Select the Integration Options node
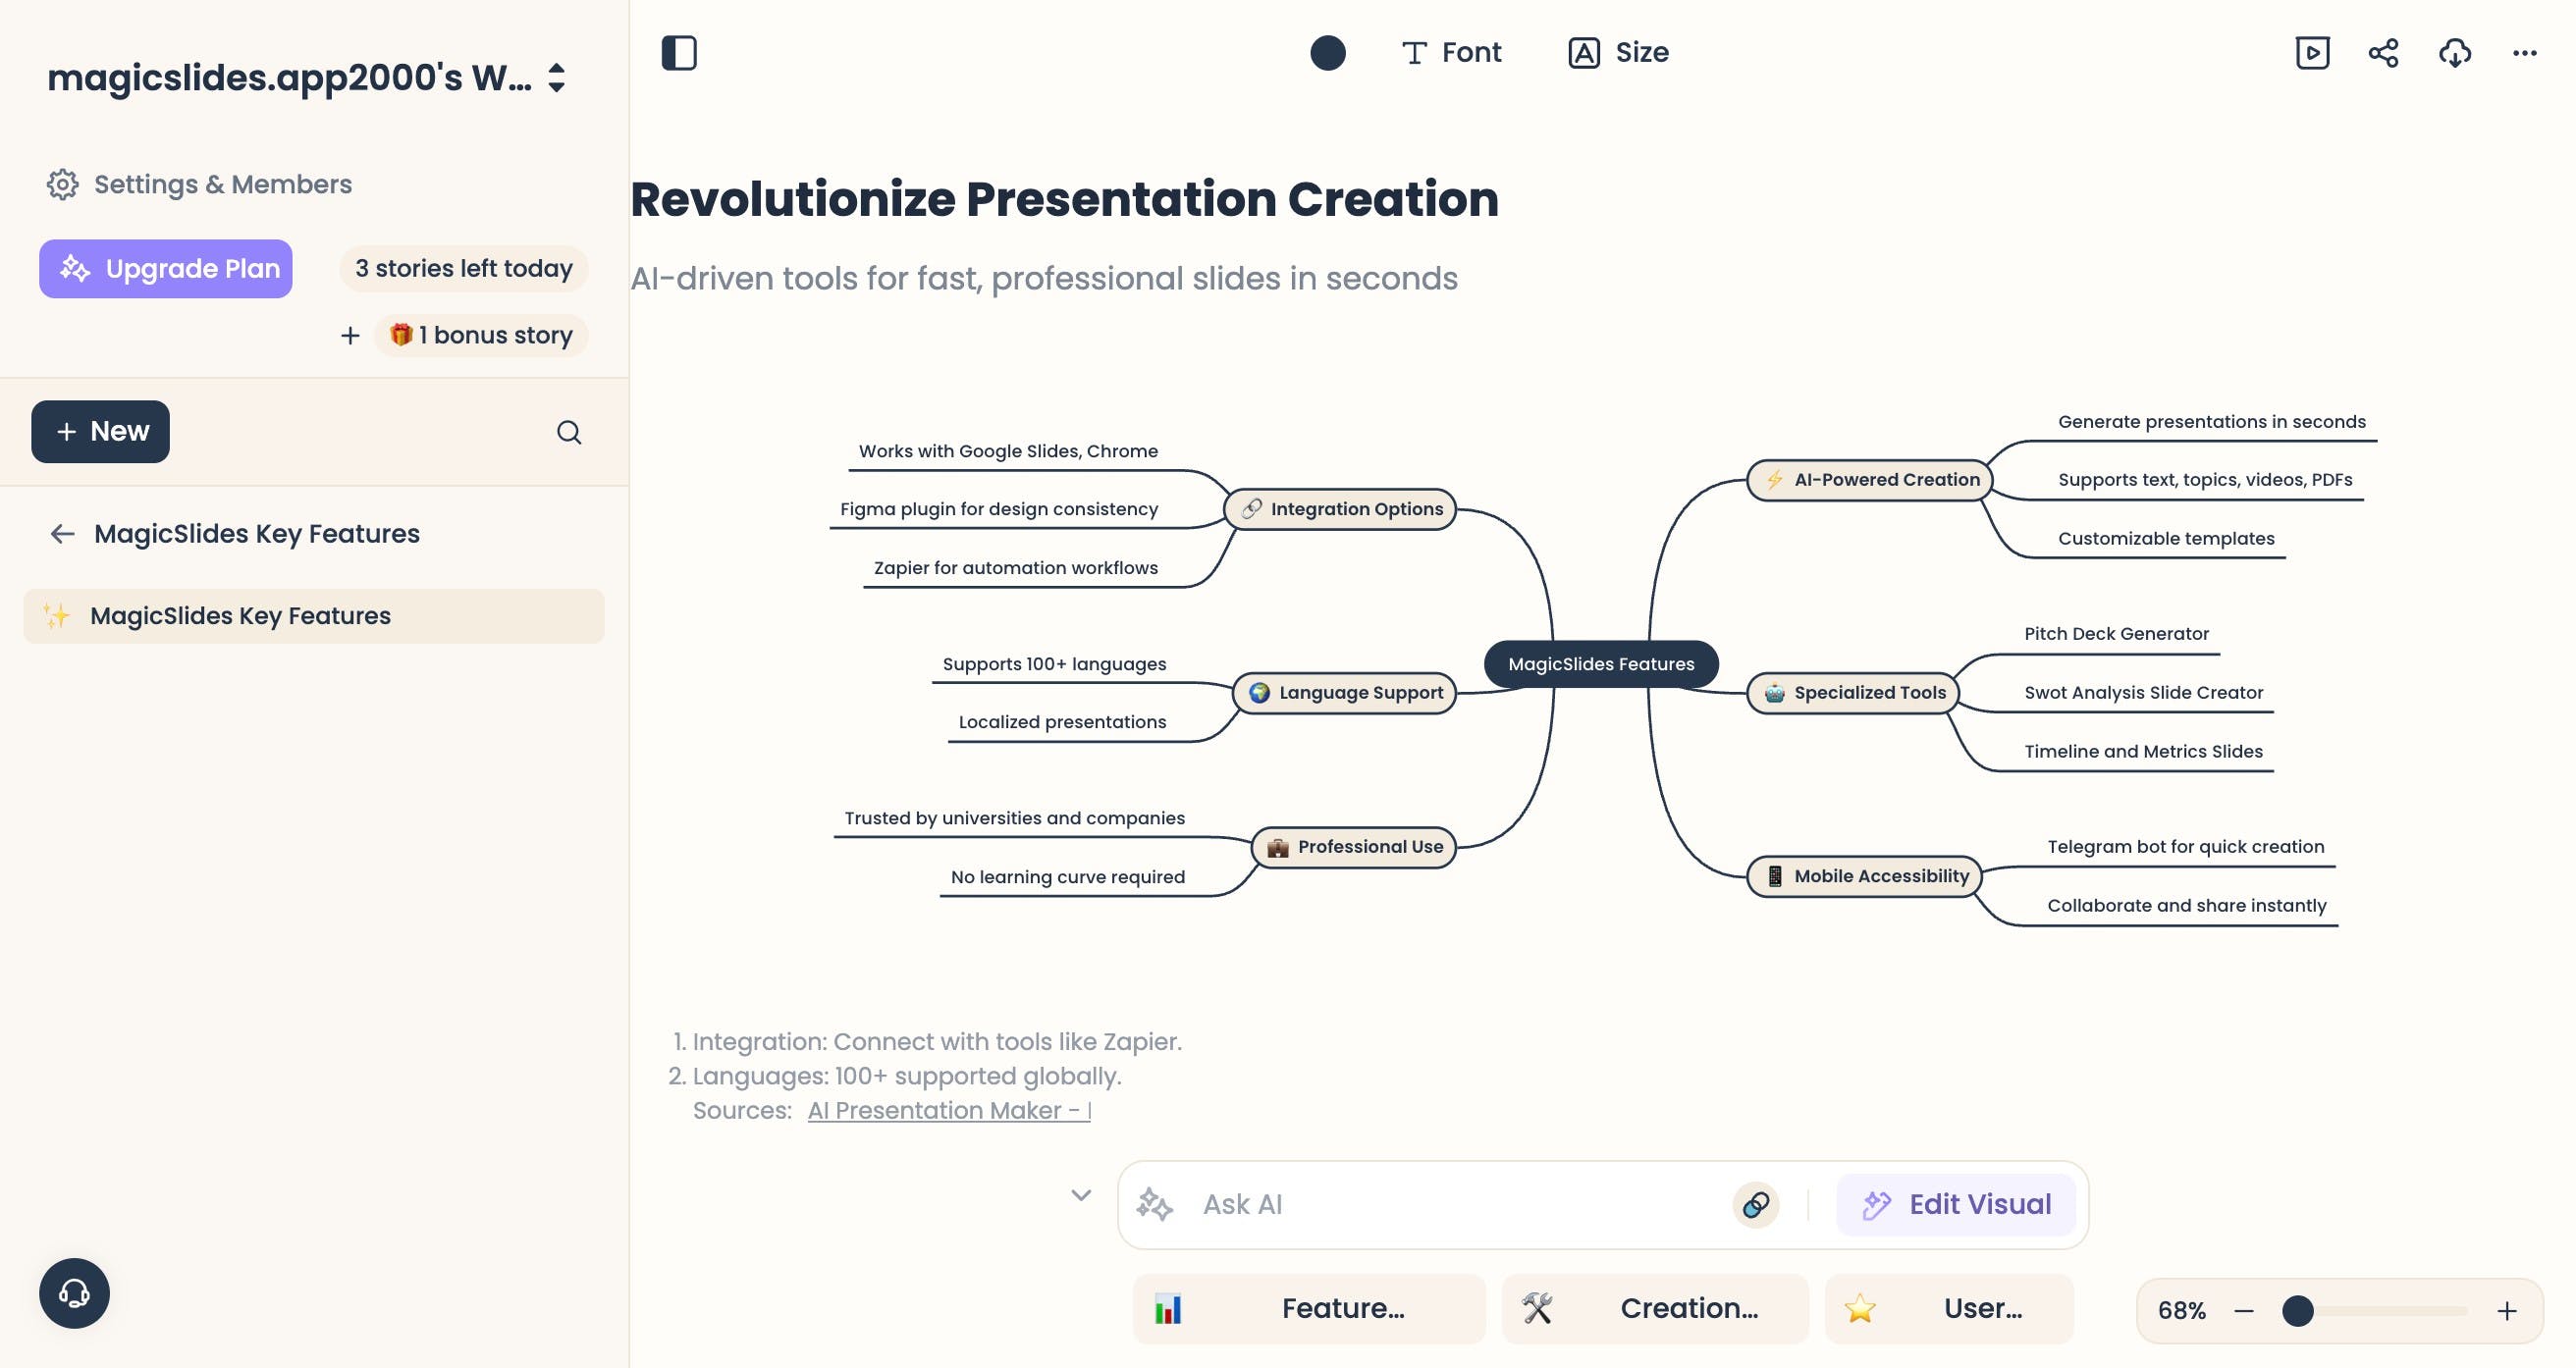The height and width of the screenshot is (1368, 2576). point(1339,508)
